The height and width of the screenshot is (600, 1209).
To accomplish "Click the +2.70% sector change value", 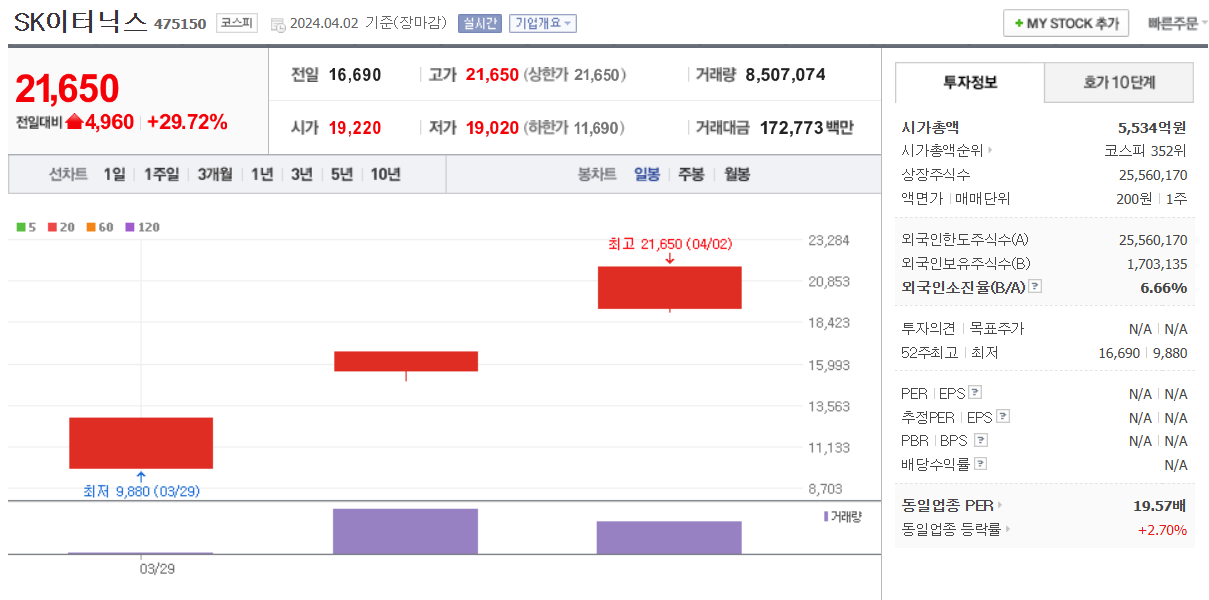I will tap(1163, 529).
